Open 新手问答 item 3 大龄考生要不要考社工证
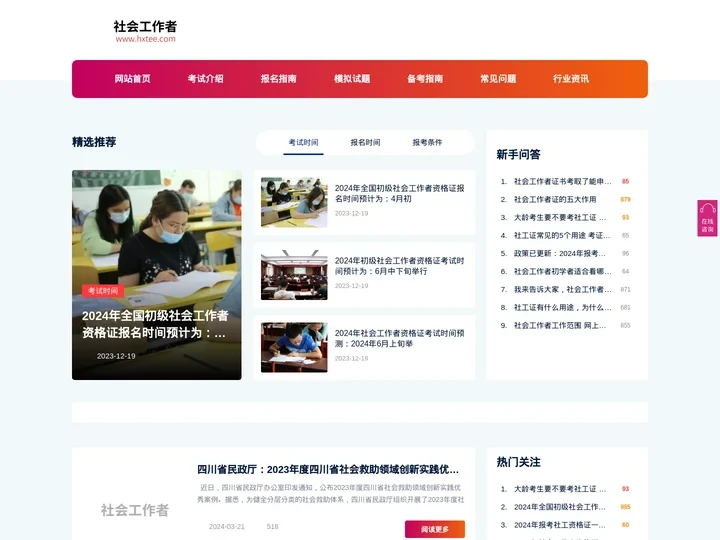This screenshot has width=720, height=540. [x=560, y=217]
